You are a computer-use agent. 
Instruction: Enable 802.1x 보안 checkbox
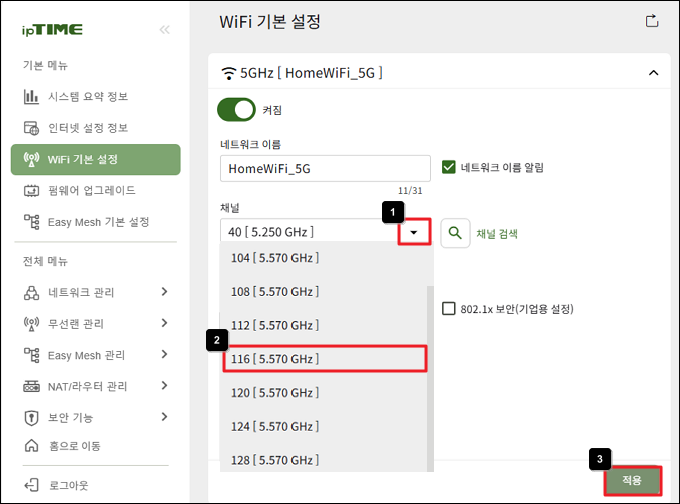pos(448,308)
